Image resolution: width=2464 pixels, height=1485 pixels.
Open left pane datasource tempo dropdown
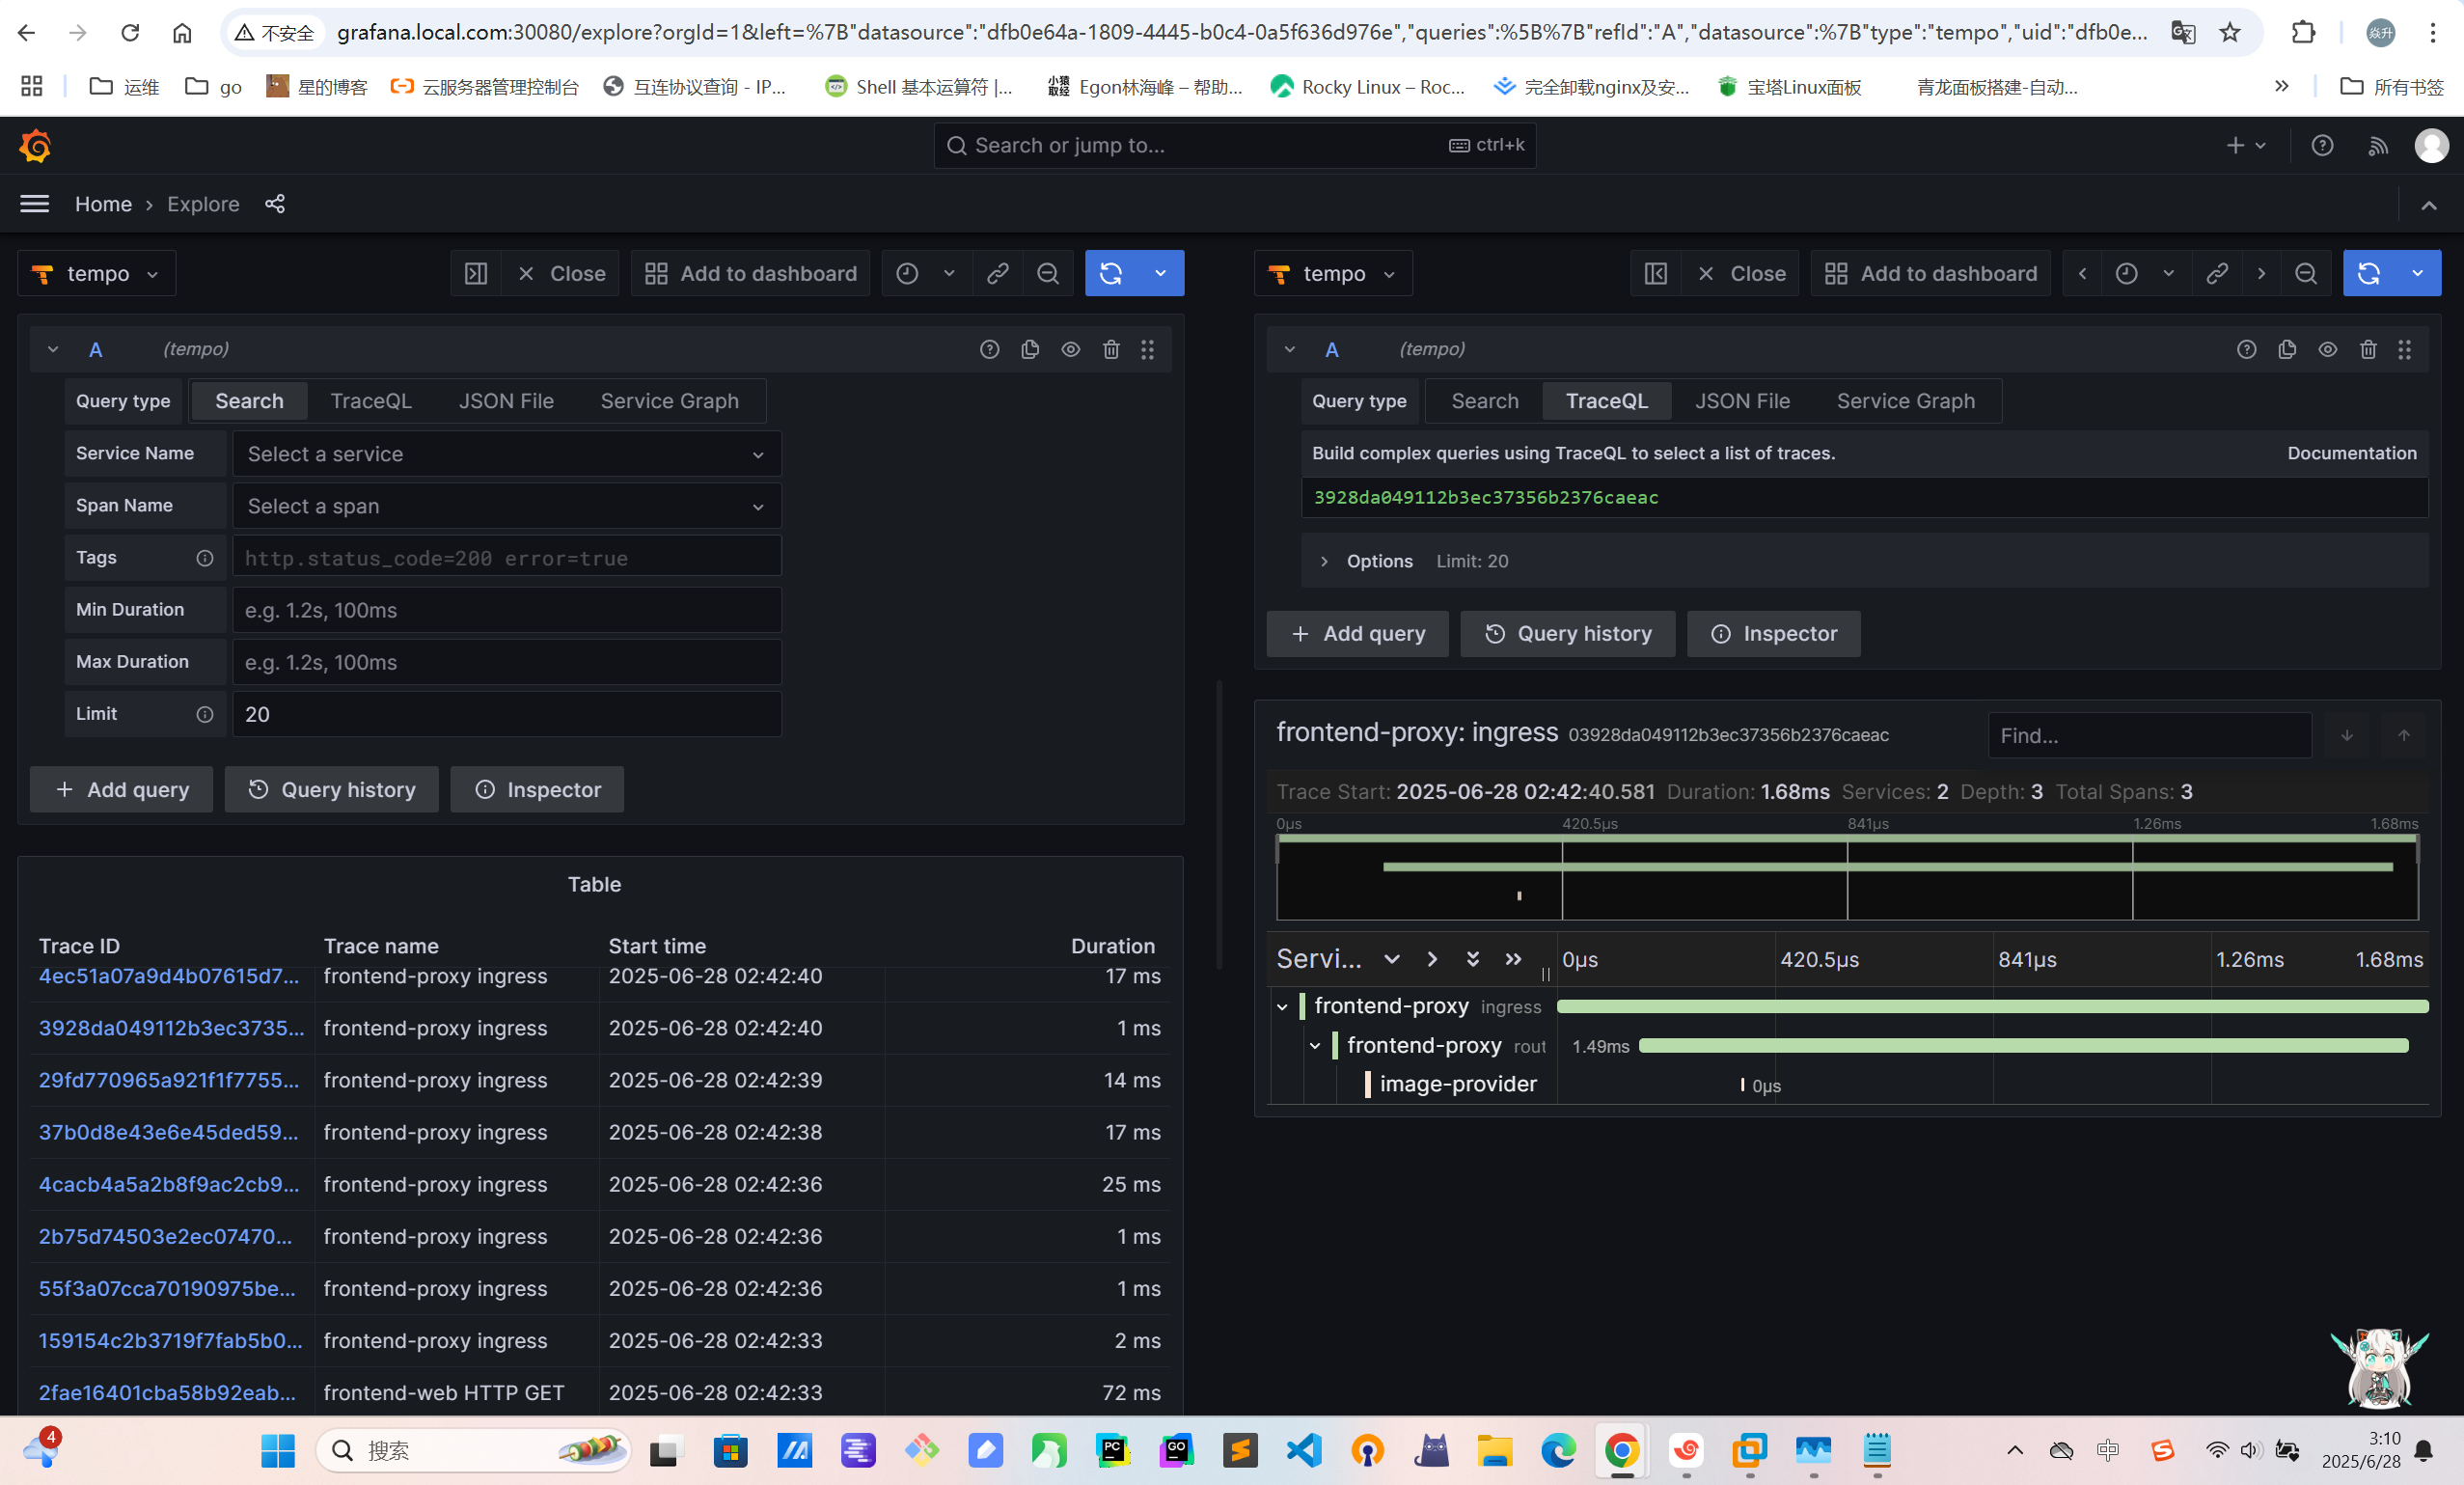97,274
